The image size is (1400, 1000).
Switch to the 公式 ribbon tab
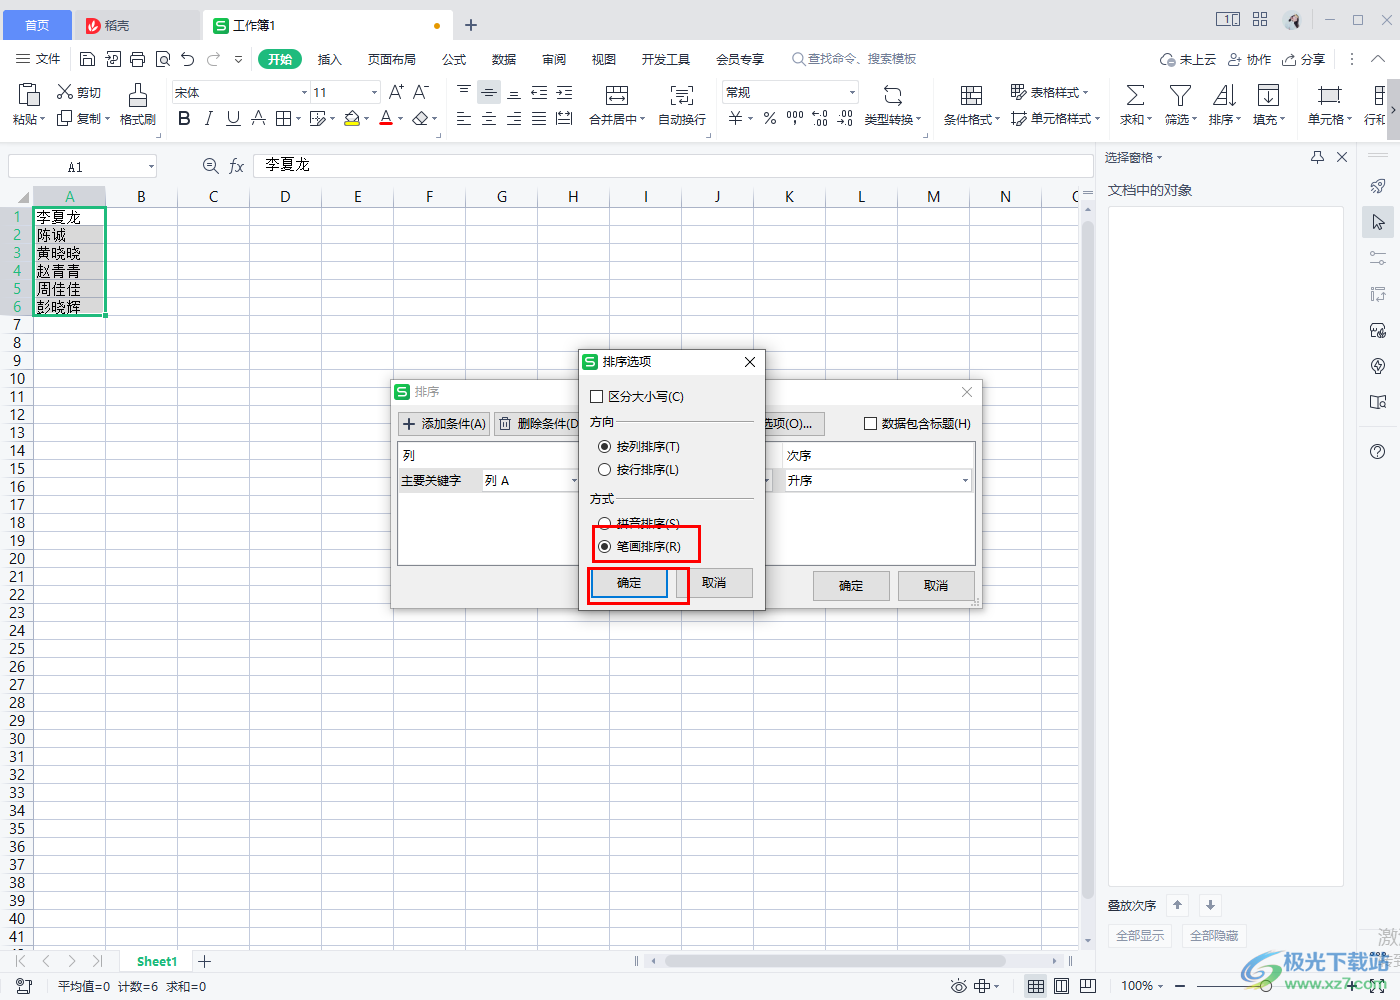tap(454, 59)
